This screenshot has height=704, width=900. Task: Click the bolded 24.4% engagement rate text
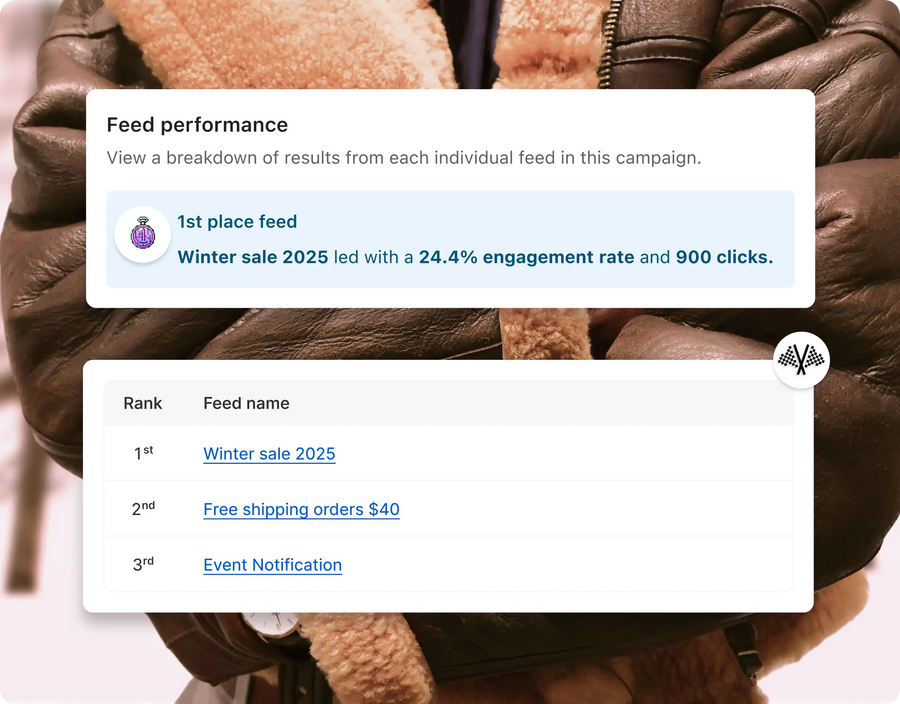click(524, 257)
